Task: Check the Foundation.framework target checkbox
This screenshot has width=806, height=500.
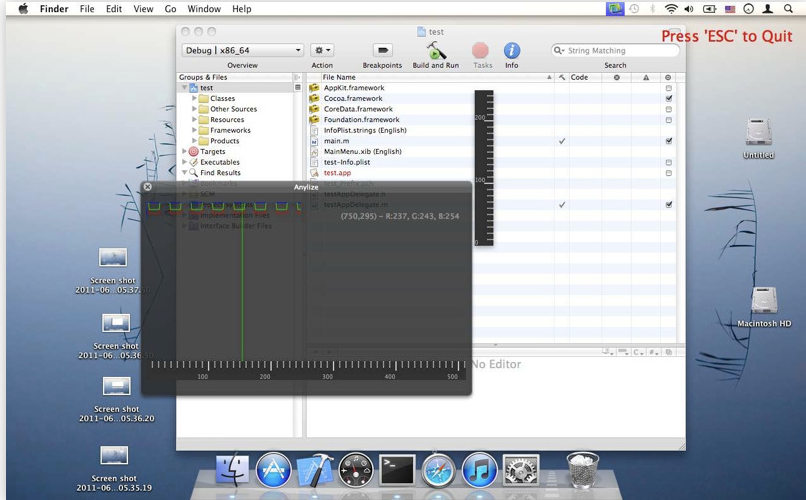Action: pyautogui.click(x=668, y=120)
